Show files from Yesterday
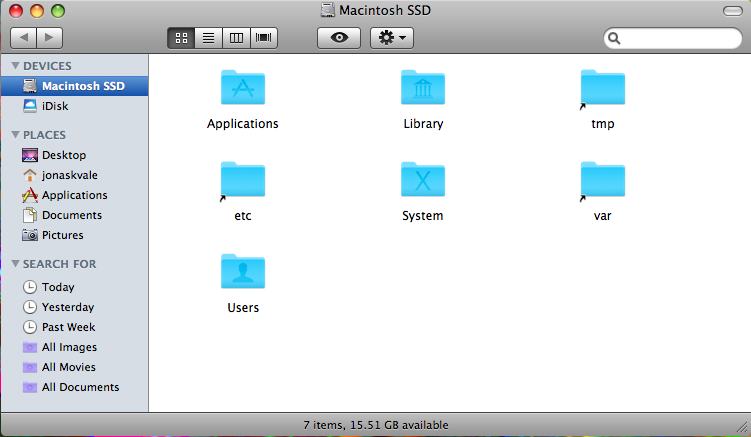 75,307
